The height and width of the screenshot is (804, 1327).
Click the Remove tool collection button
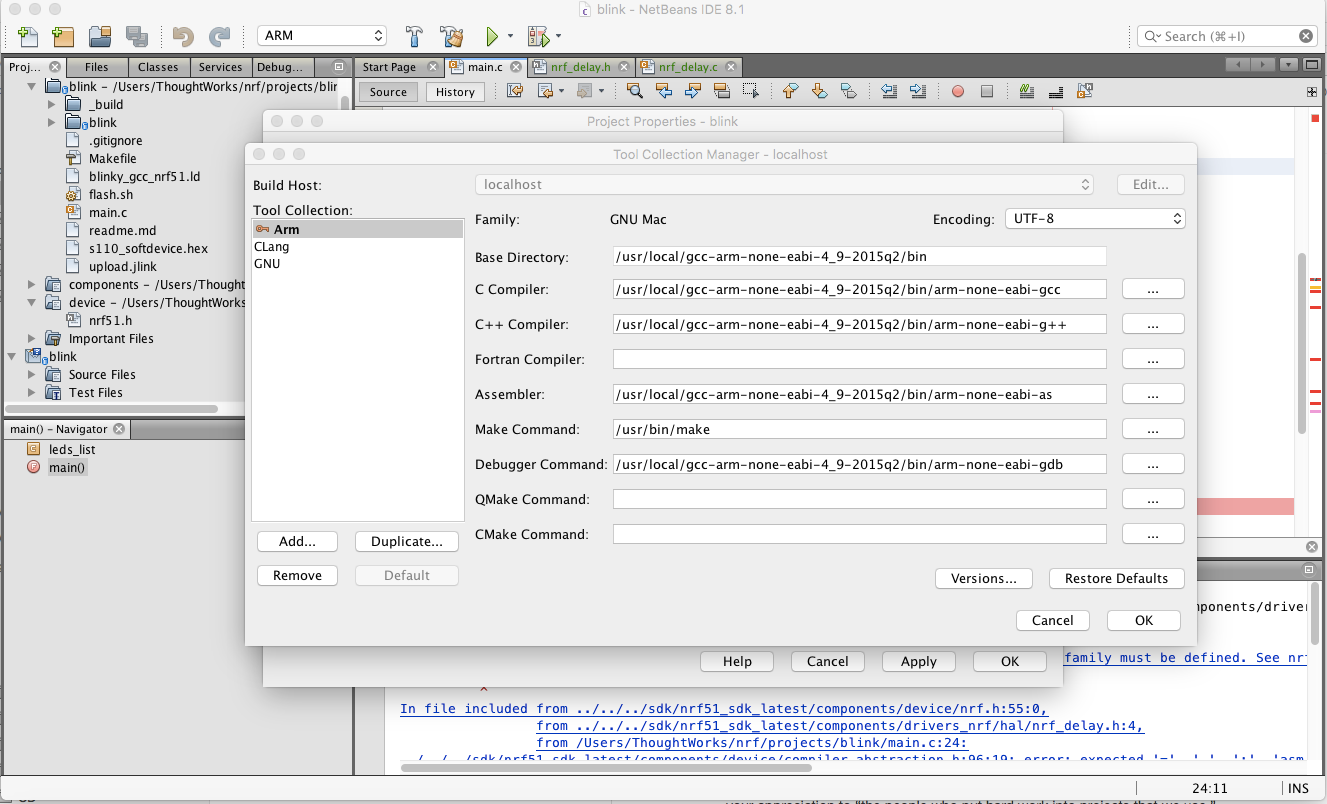point(297,575)
